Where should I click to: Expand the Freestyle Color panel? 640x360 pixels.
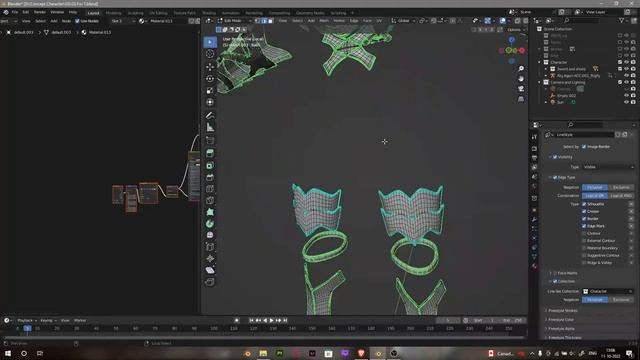(561, 320)
